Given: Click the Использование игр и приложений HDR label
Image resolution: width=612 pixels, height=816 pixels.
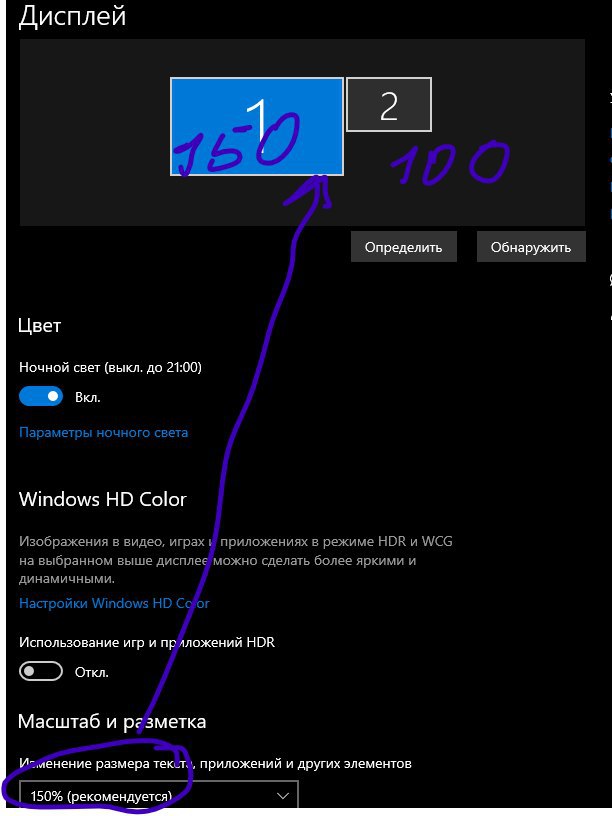Looking at the screenshot, I should point(147,642).
